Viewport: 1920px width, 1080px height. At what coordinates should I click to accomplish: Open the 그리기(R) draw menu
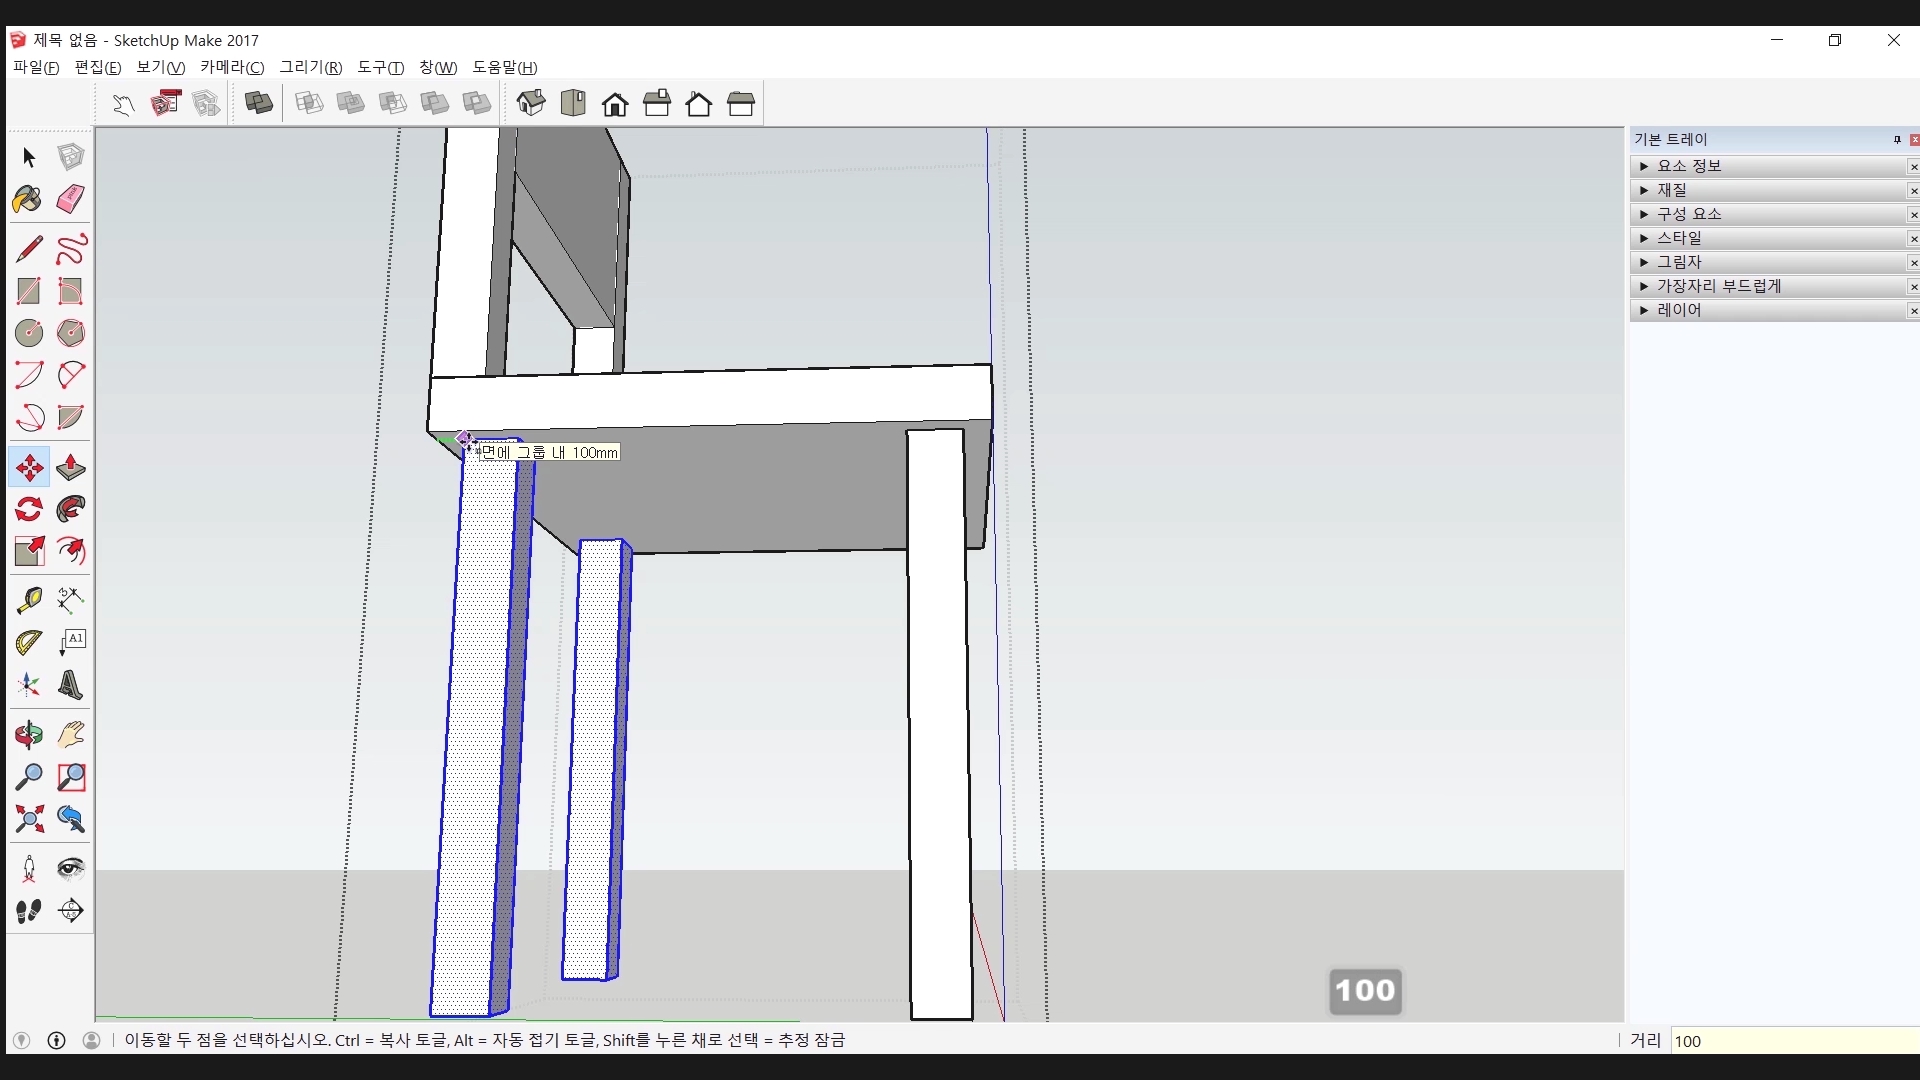[x=310, y=67]
